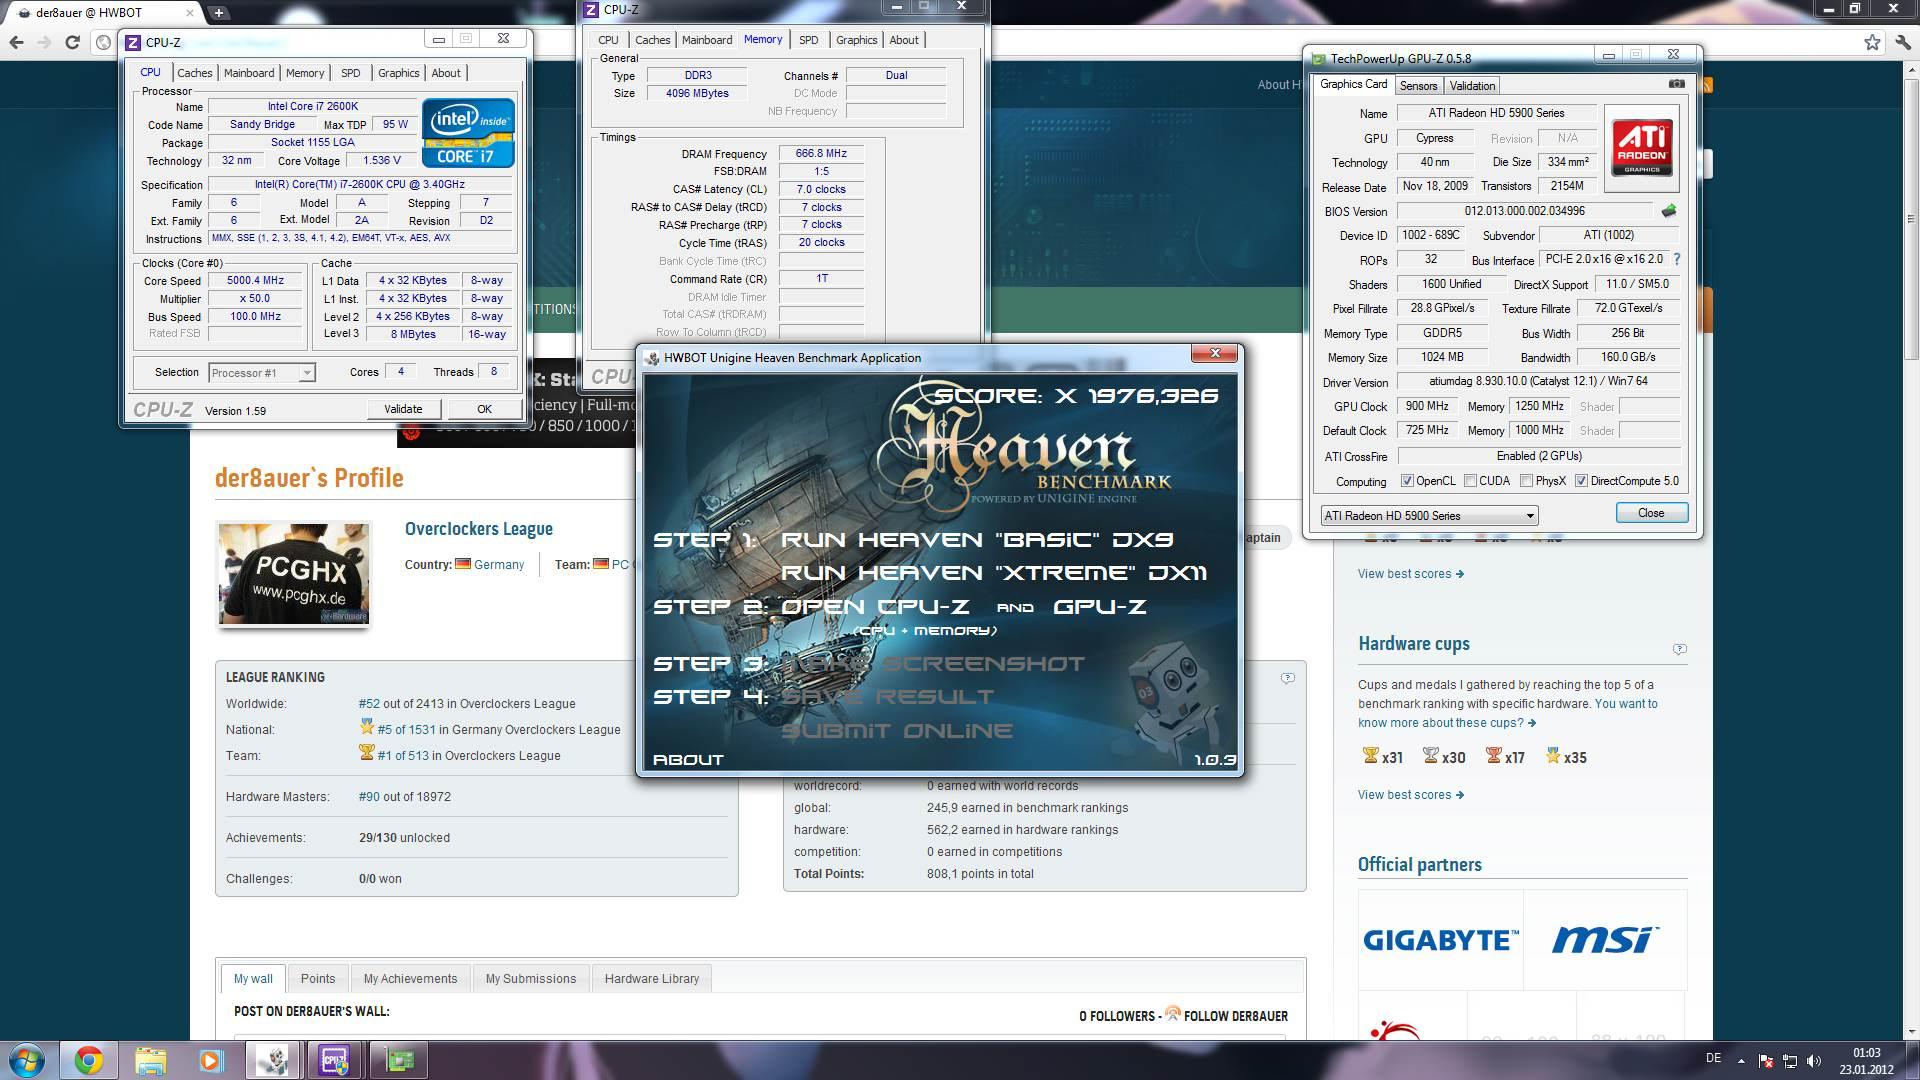Click der8auer profile picture thumbnail
The image size is (1920, 1080).
[293, 574]
